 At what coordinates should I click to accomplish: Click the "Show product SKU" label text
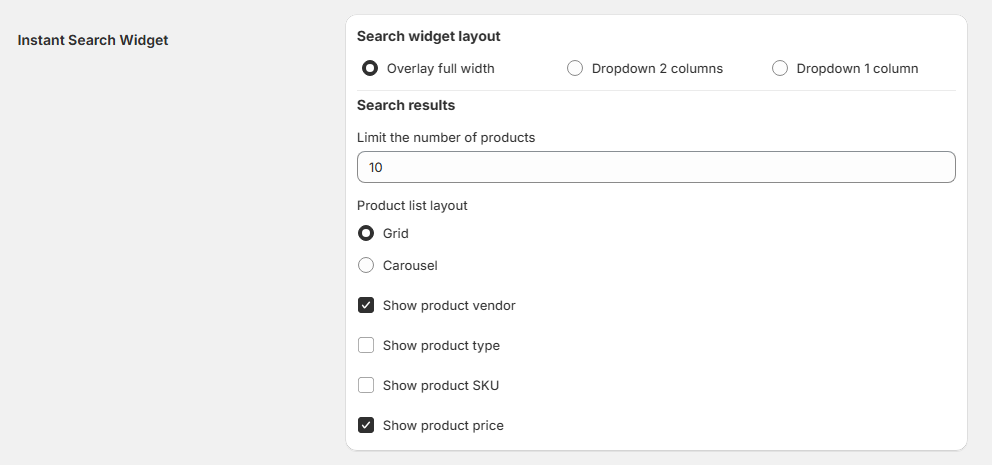coord(440,385)
